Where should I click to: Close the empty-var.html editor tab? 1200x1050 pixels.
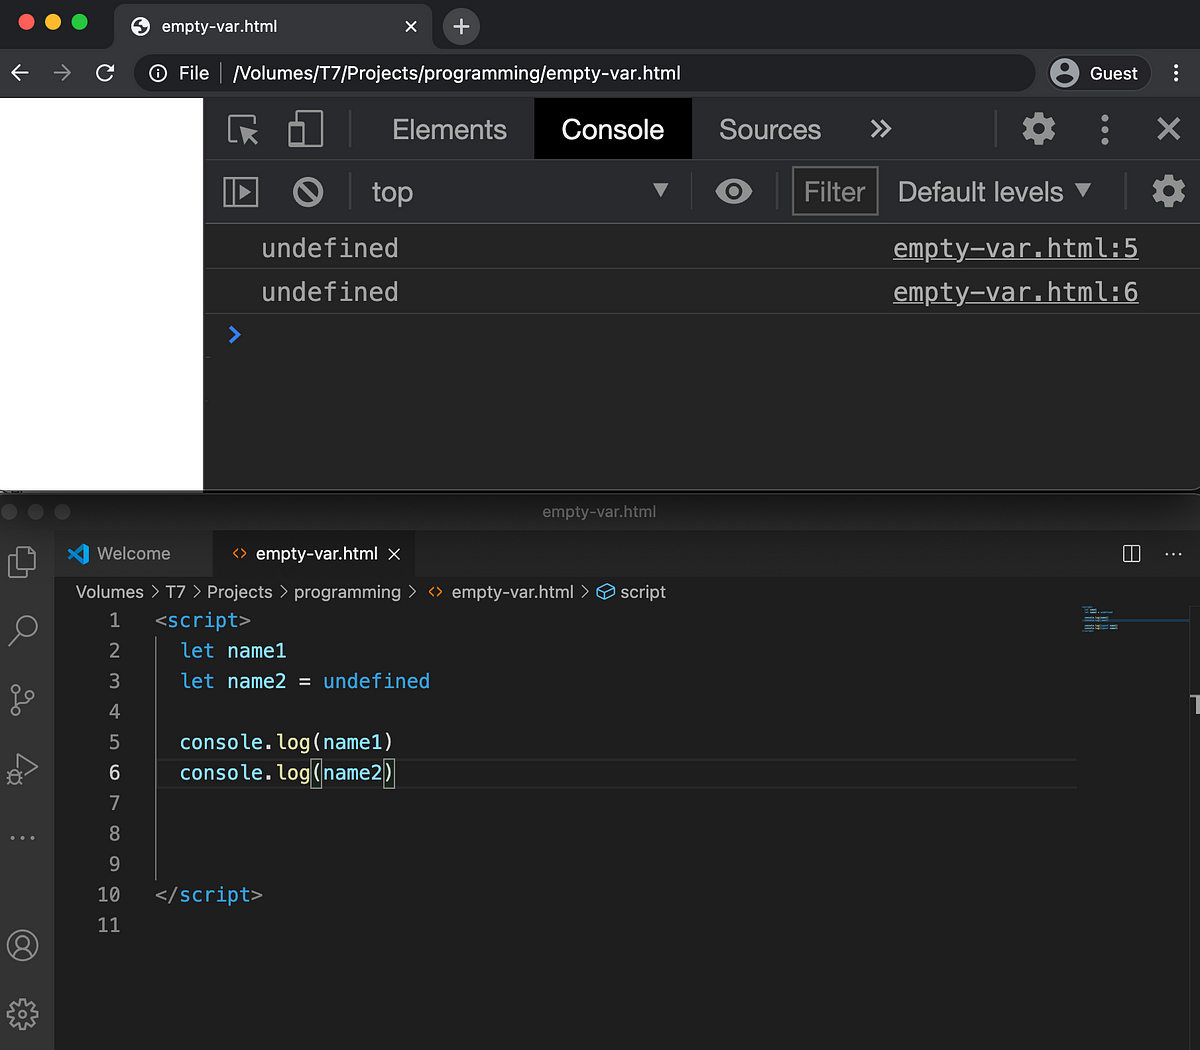pos(394,554)
